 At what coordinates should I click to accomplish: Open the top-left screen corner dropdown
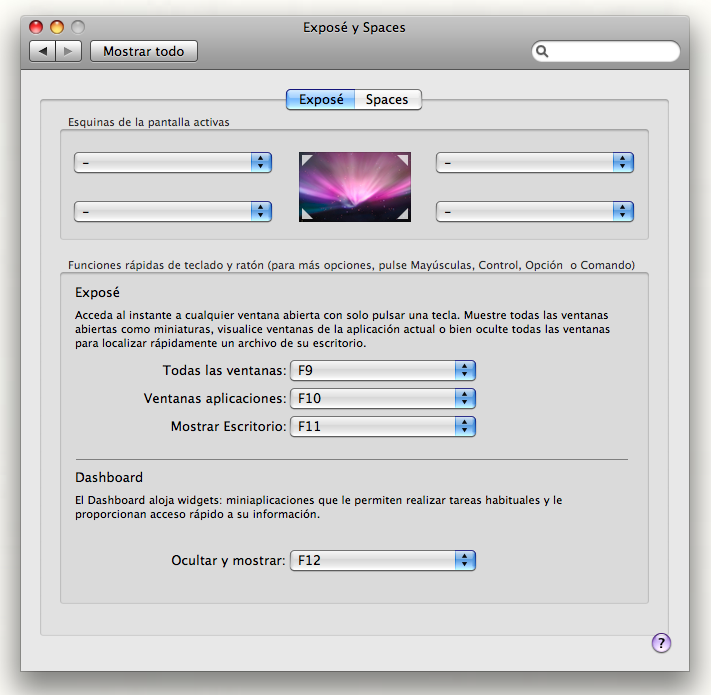173,162
